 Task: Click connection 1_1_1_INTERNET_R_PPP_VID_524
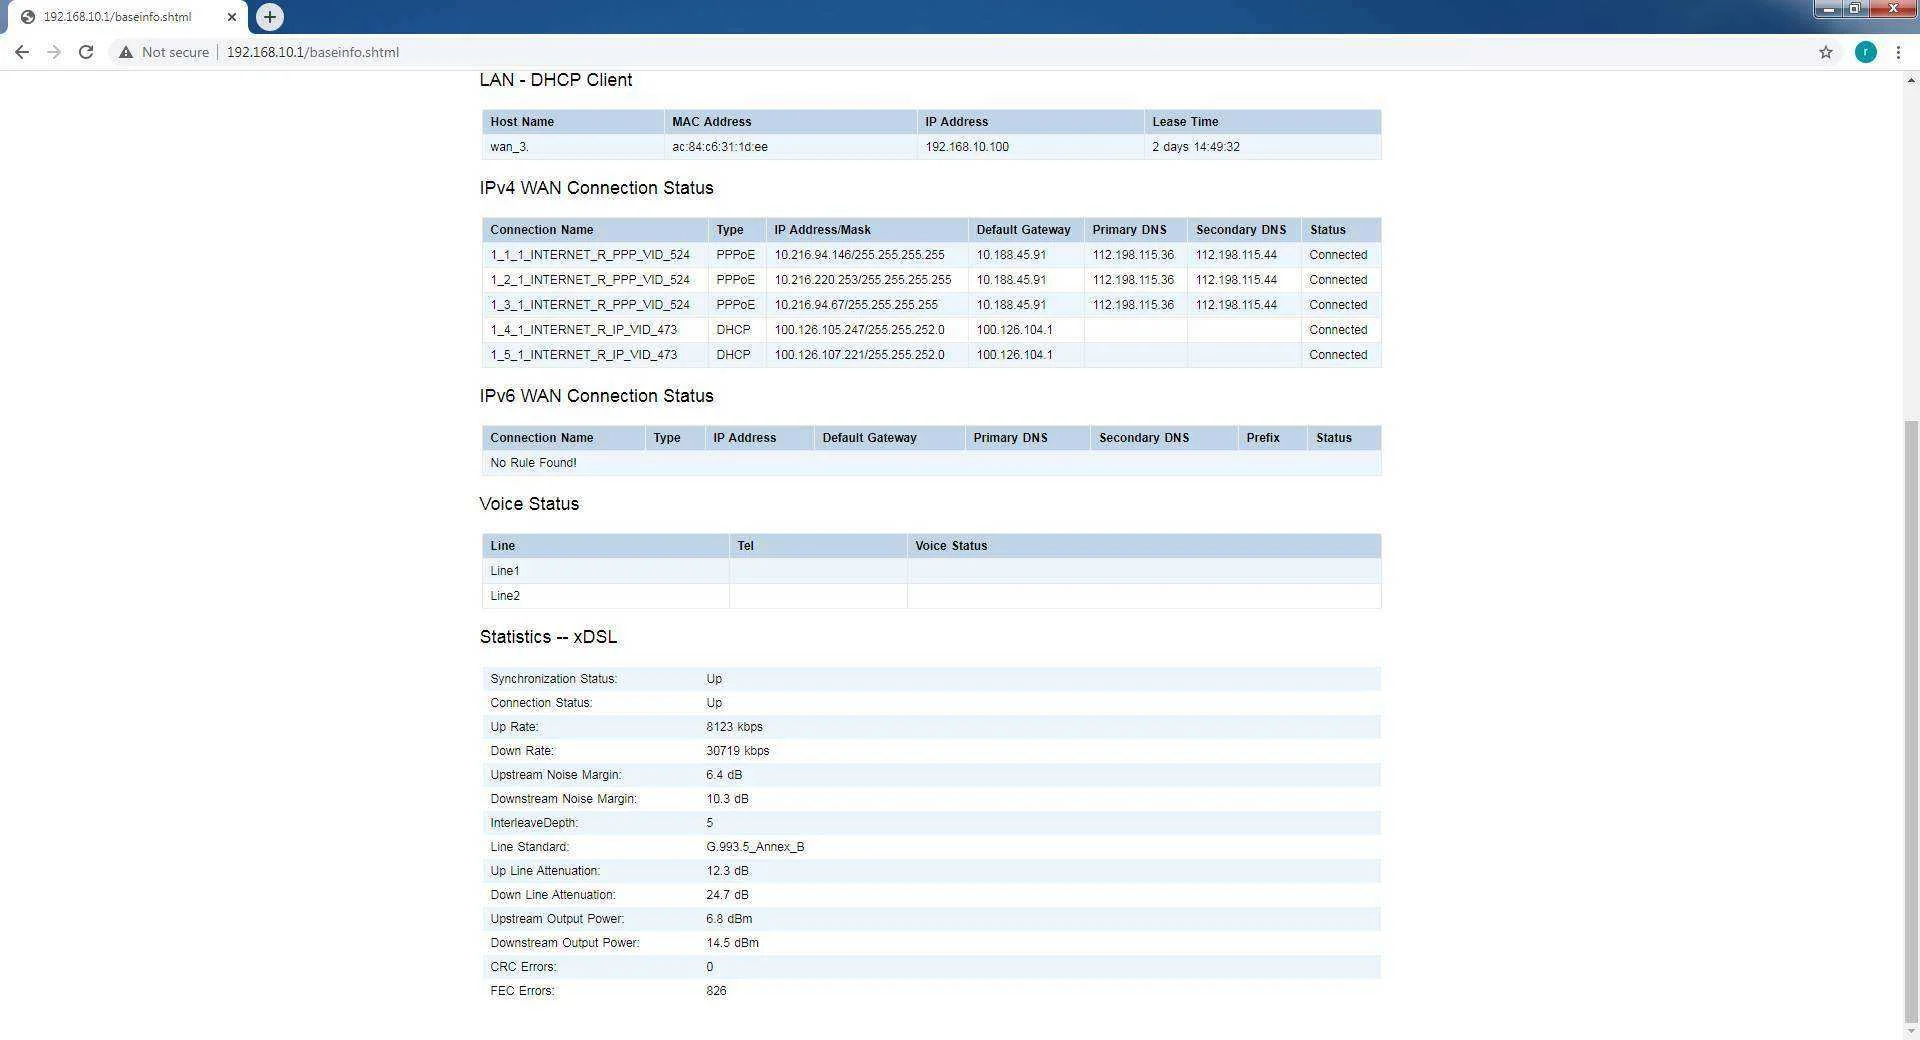click(x=590, y=255)
